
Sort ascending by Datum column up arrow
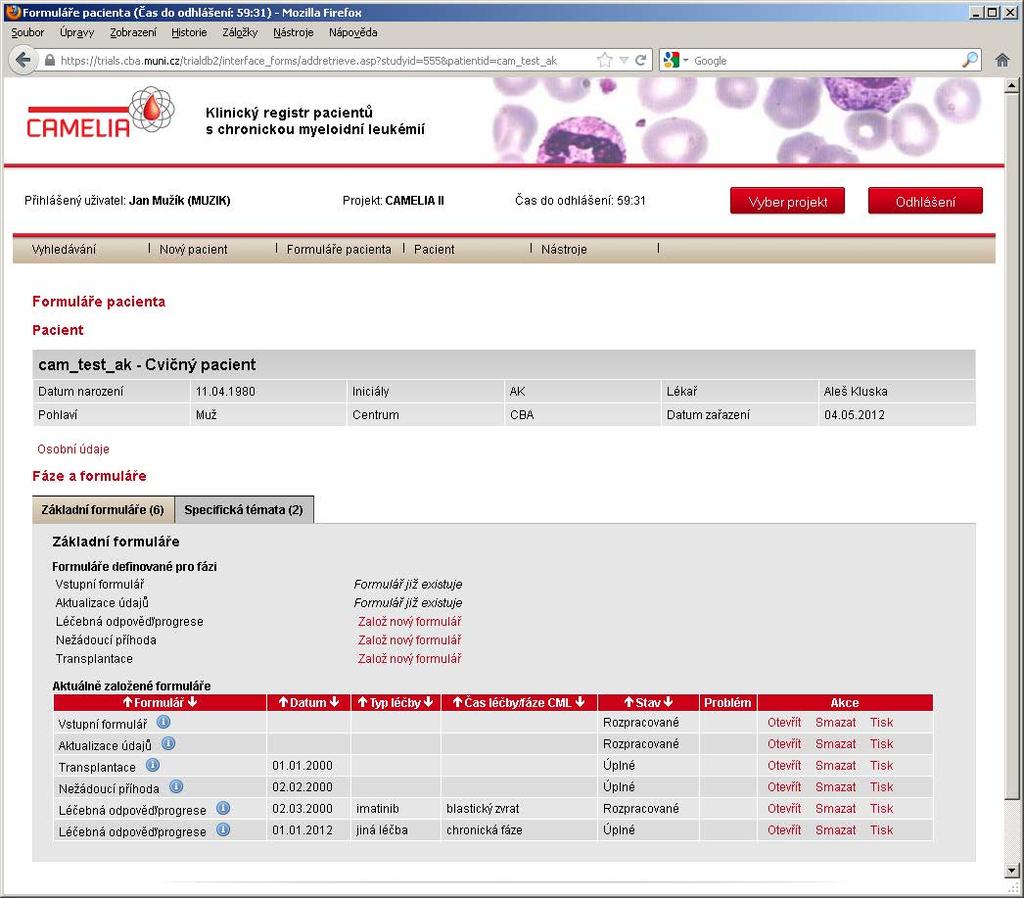click(x=283, y=703)
